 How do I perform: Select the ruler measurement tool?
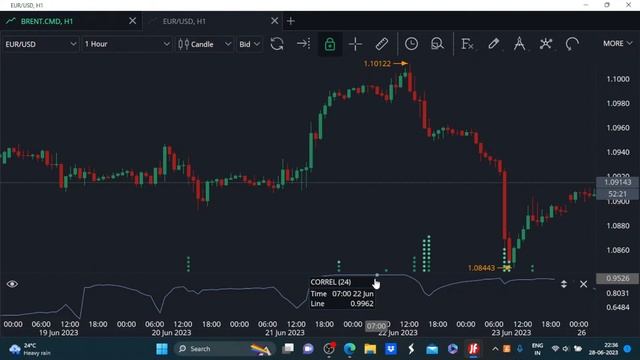coord(382,44)
